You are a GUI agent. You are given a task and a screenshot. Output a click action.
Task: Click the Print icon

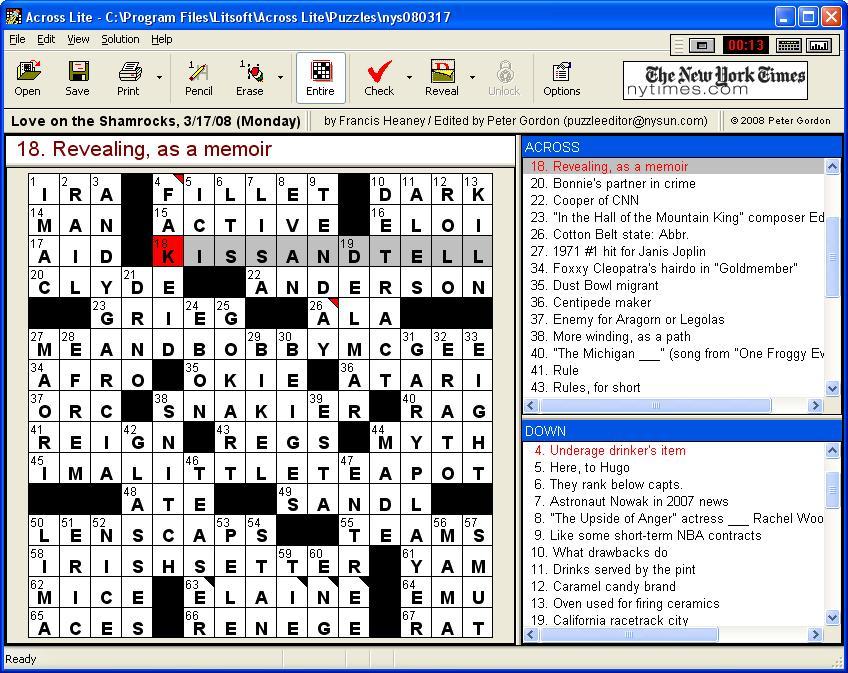click(128, 78)
